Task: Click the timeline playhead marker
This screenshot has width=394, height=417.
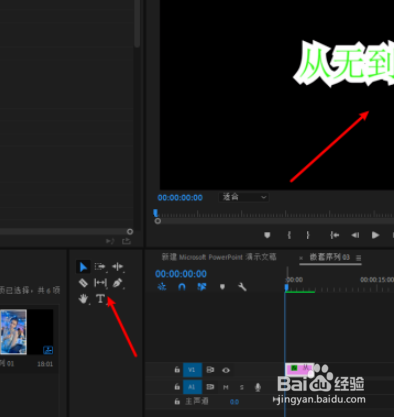Action: pos(286,288)
